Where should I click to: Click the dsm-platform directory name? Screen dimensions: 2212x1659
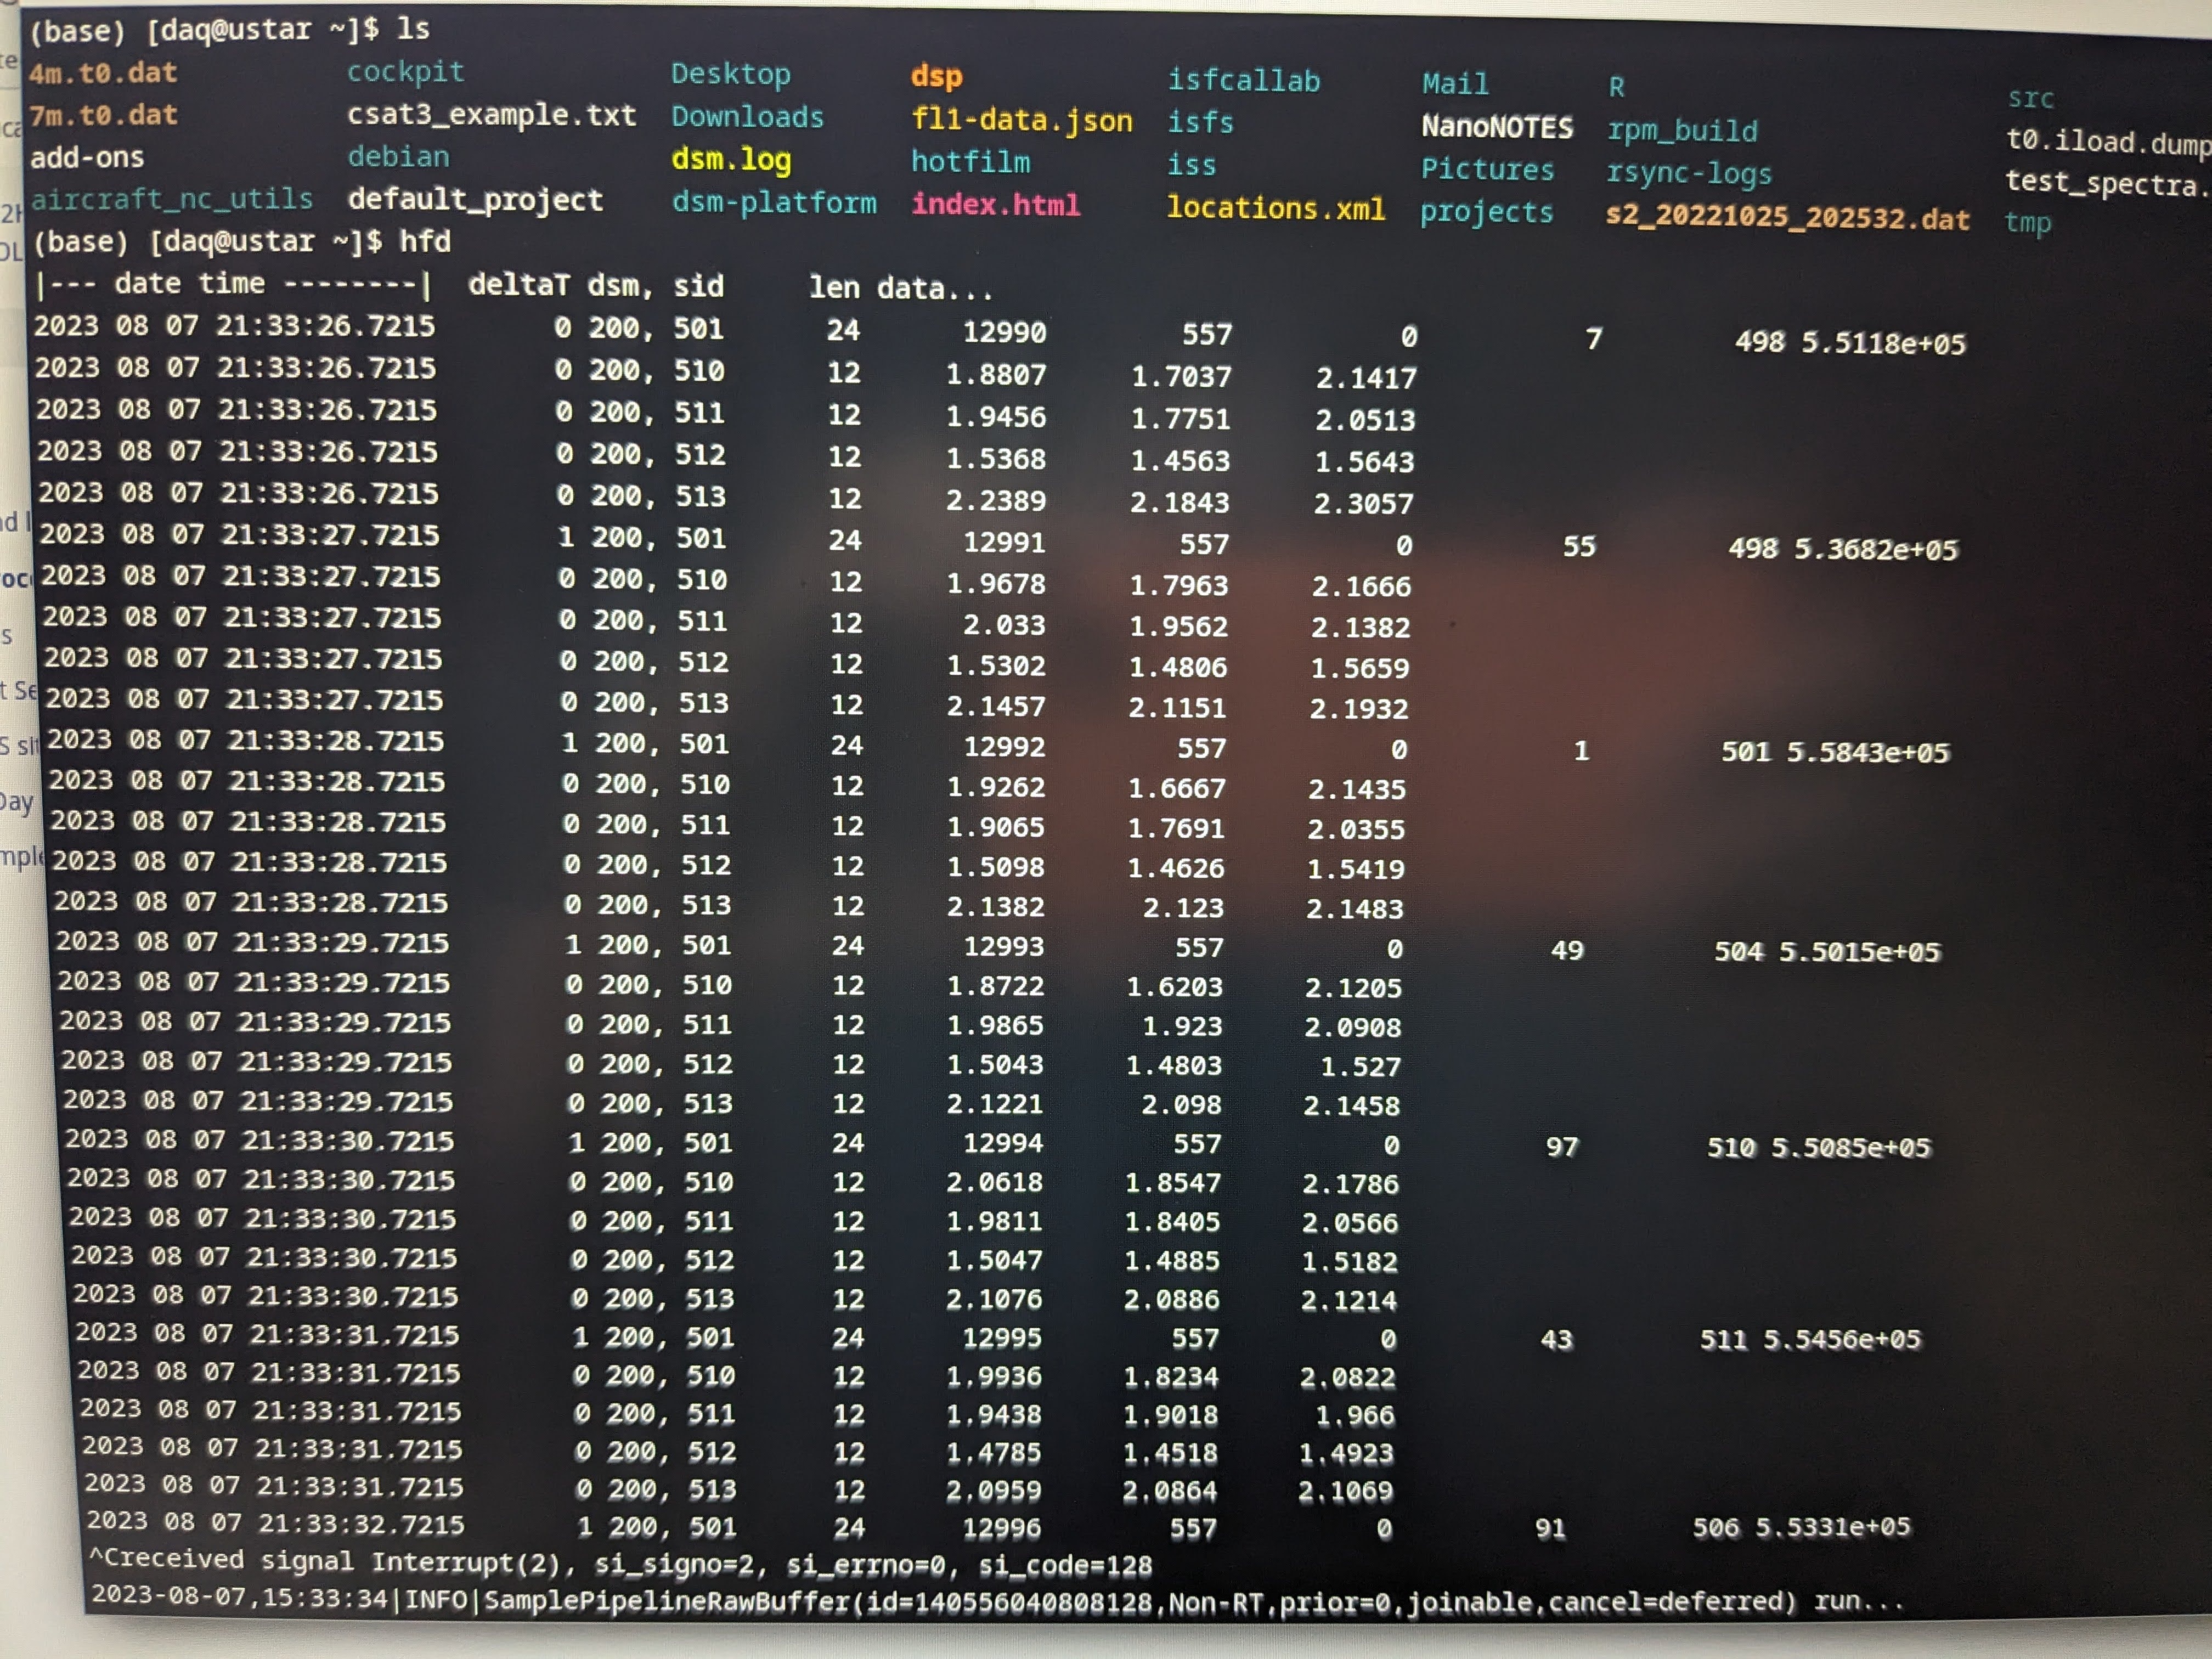pyautogui.click(x=773, y=203)
